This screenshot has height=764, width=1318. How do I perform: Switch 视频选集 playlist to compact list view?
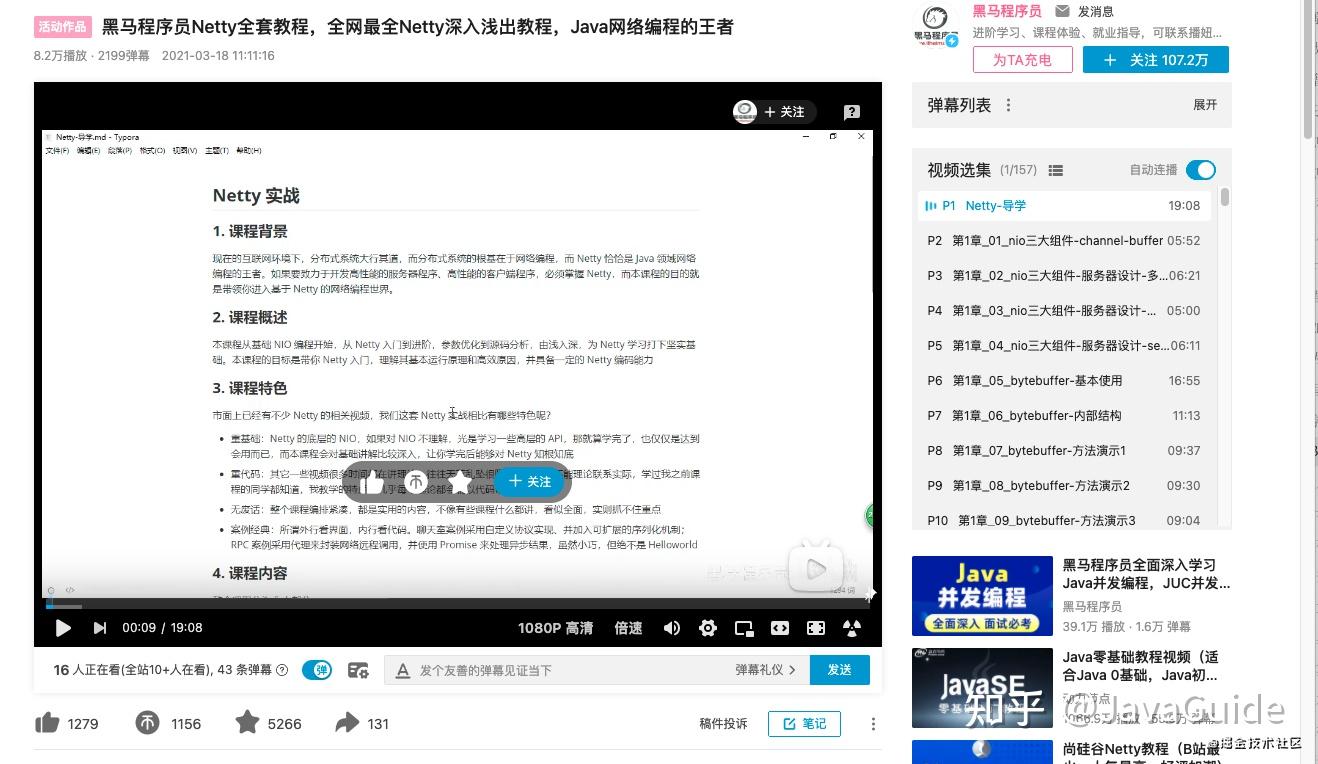click(x=1055, y=170)
